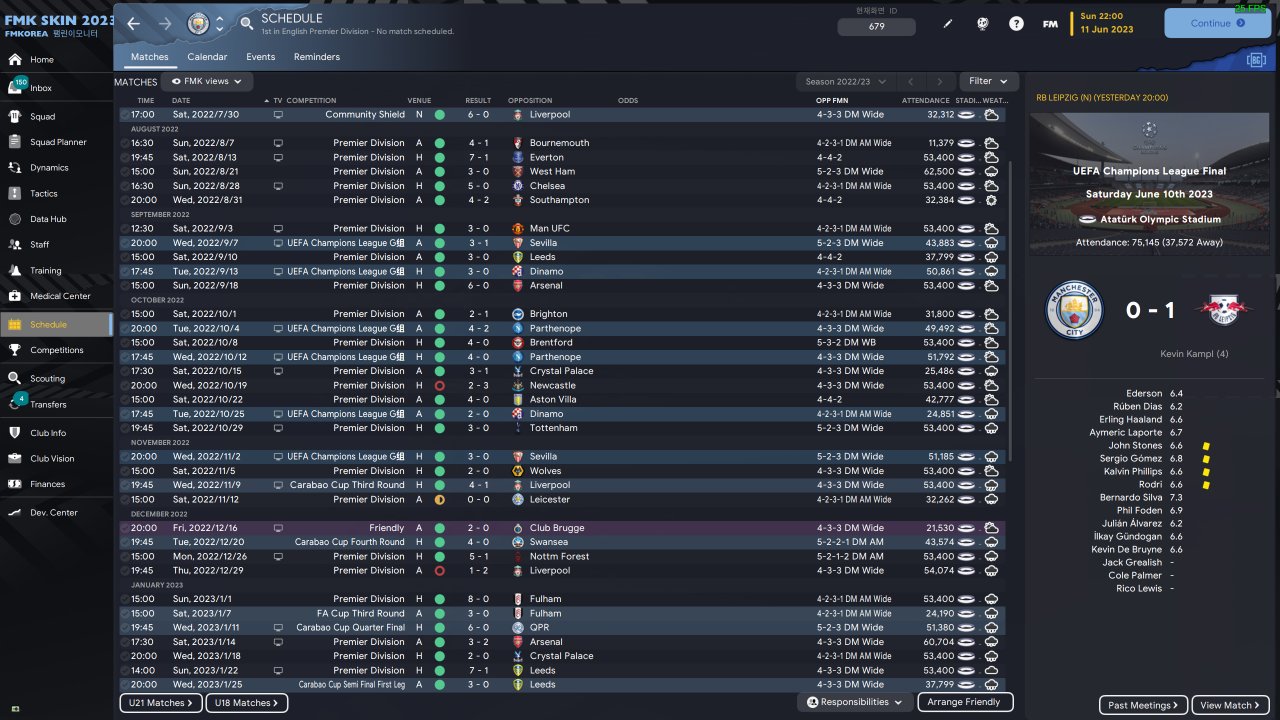Open the Season 2022/23 selector
Image resolution: width=1280 pixels, height=720 pixels.
coord(844,81)
